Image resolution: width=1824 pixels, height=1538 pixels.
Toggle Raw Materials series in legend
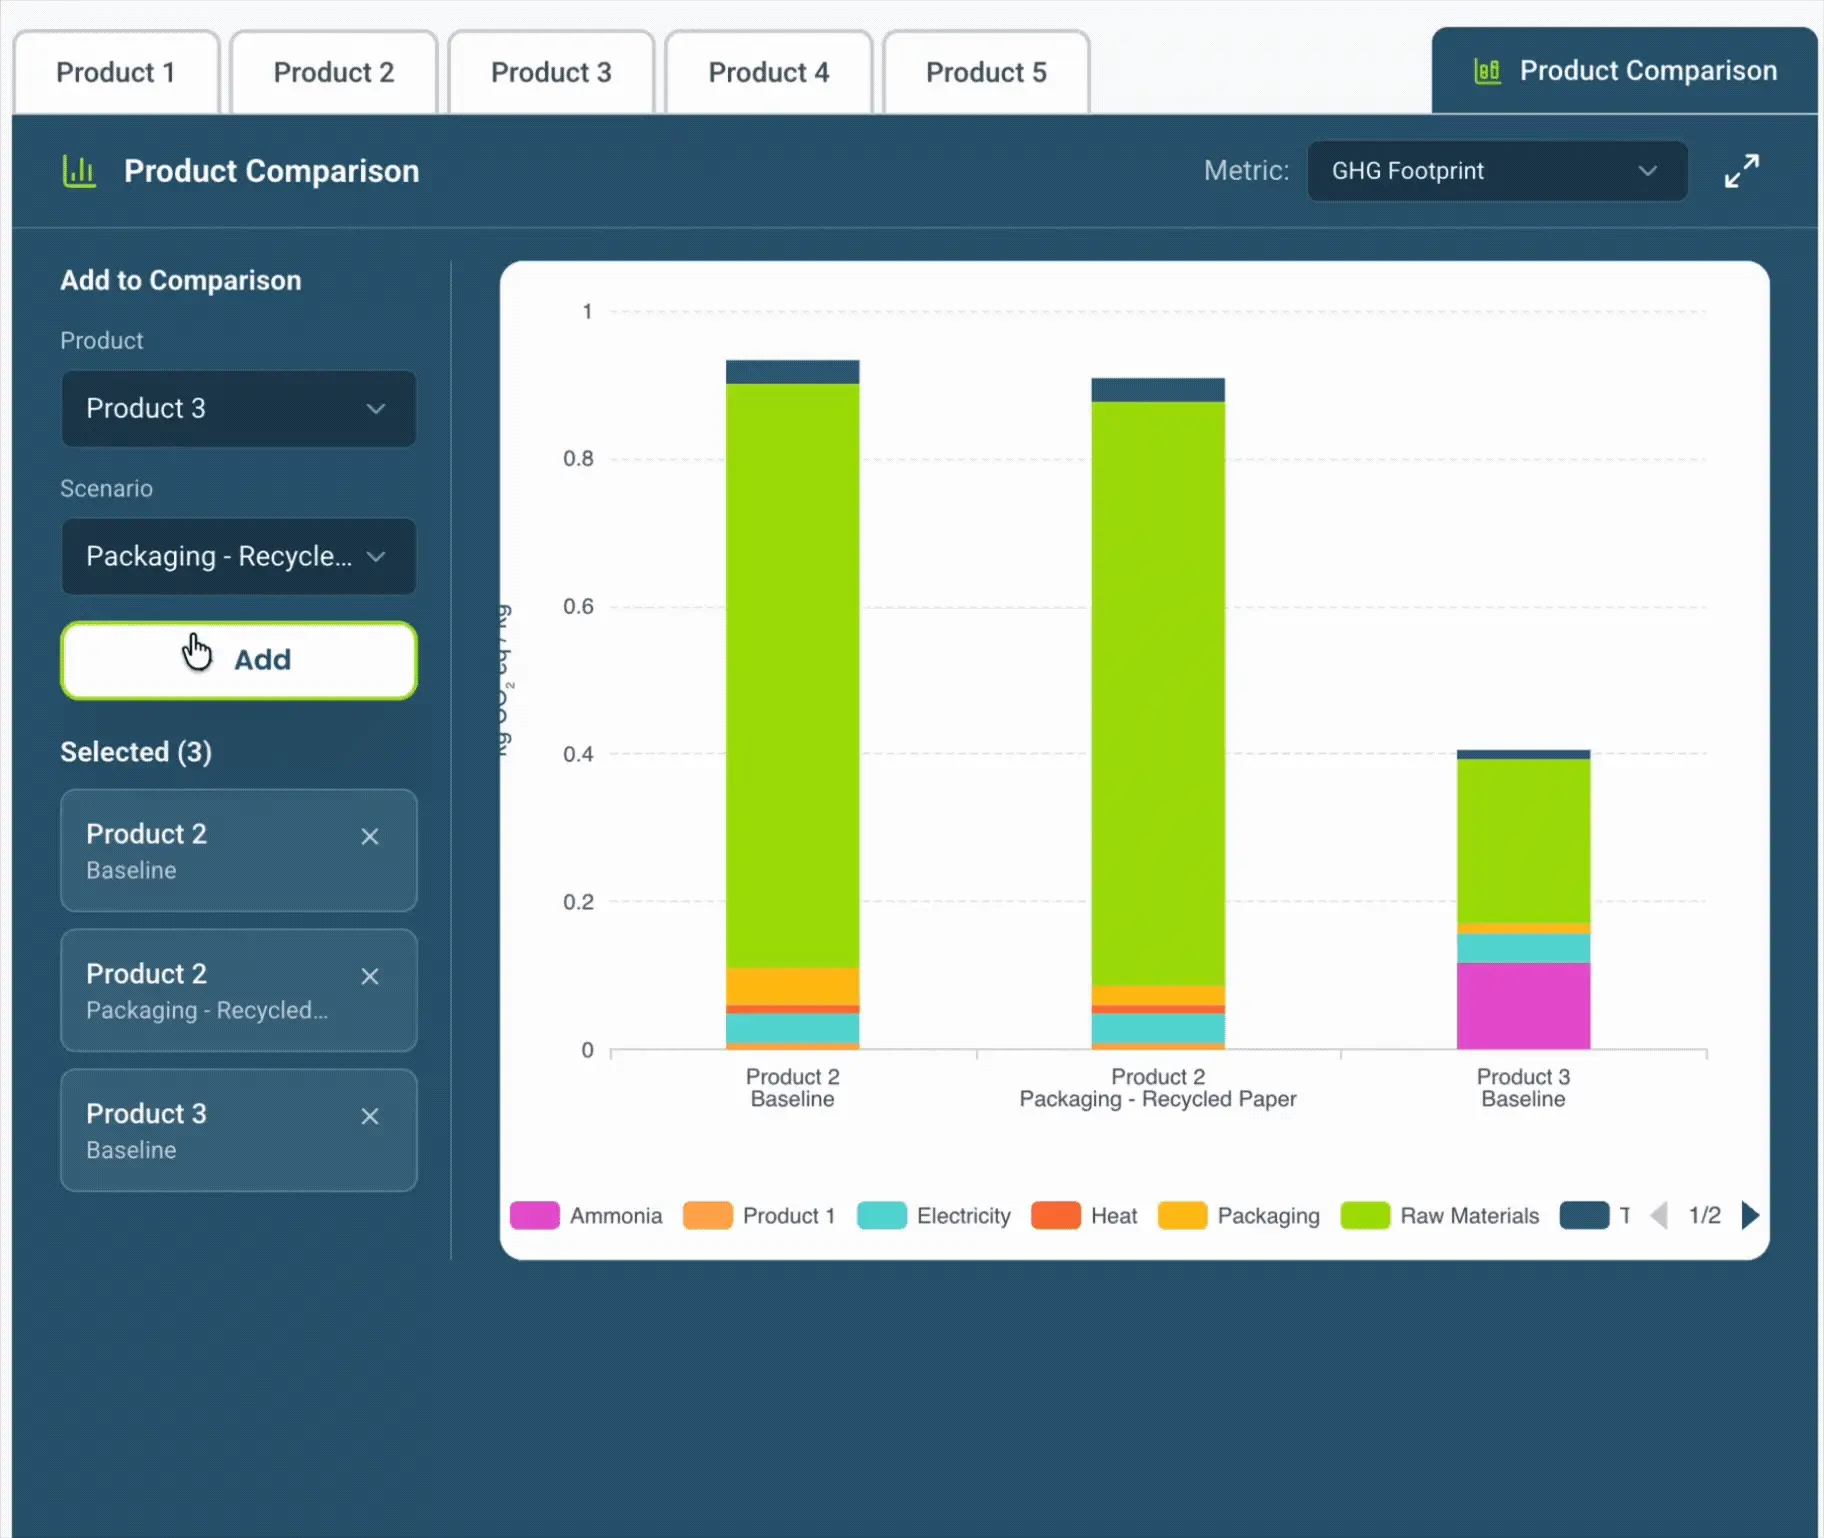pyautogui.click(x=1440, y=1215)
